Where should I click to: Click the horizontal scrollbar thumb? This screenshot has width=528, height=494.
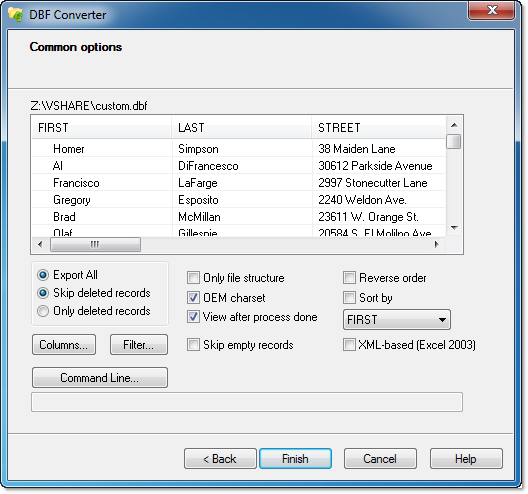point(95,244)
